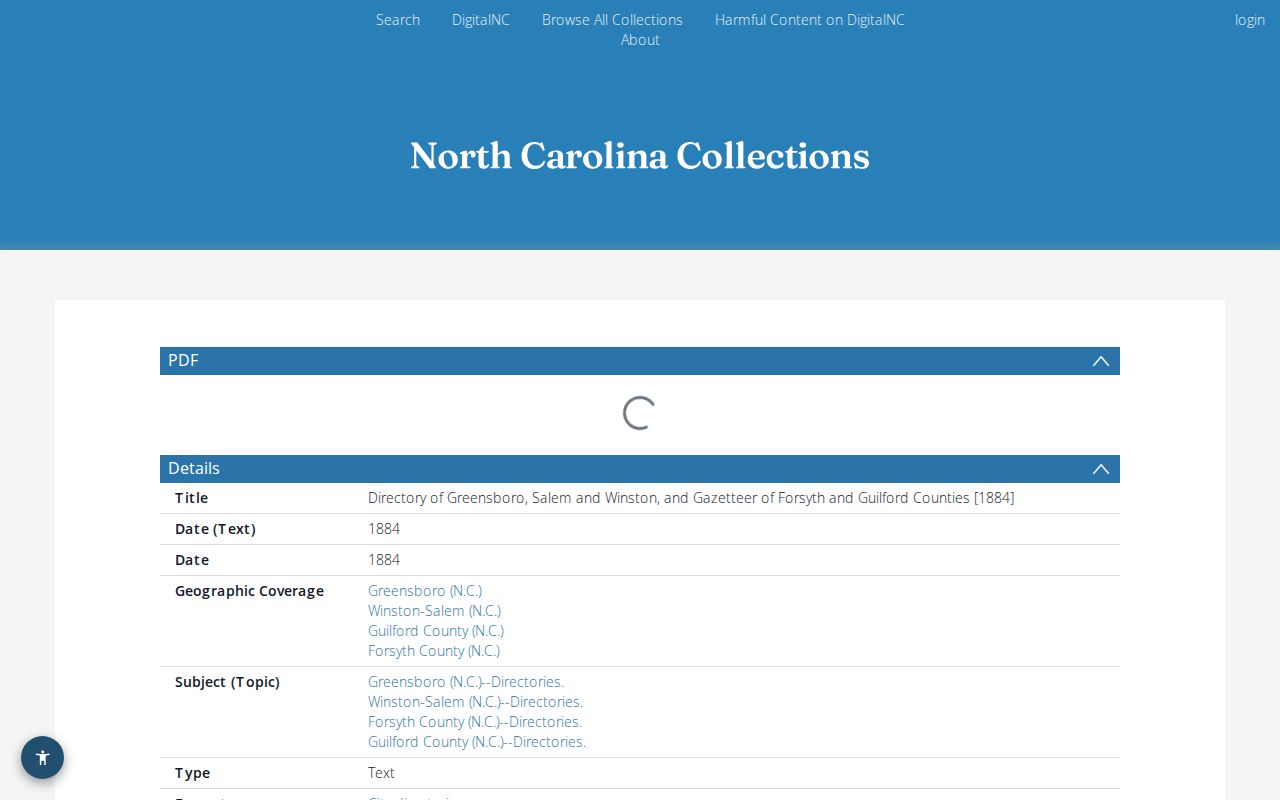Select Guilford County (N.C.)--Directories subject link

coord(477,742)
